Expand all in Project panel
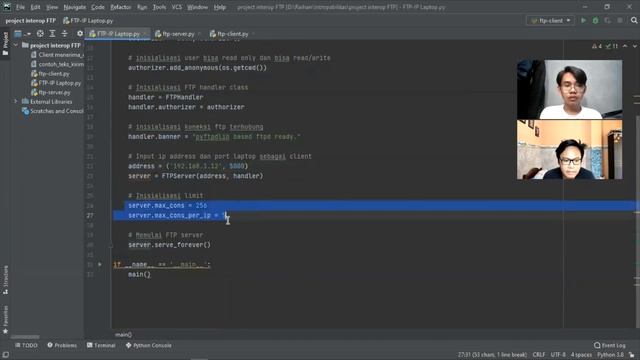Image resolution: width=640 pixels, height=360 pixels. [x=52, y=34]
